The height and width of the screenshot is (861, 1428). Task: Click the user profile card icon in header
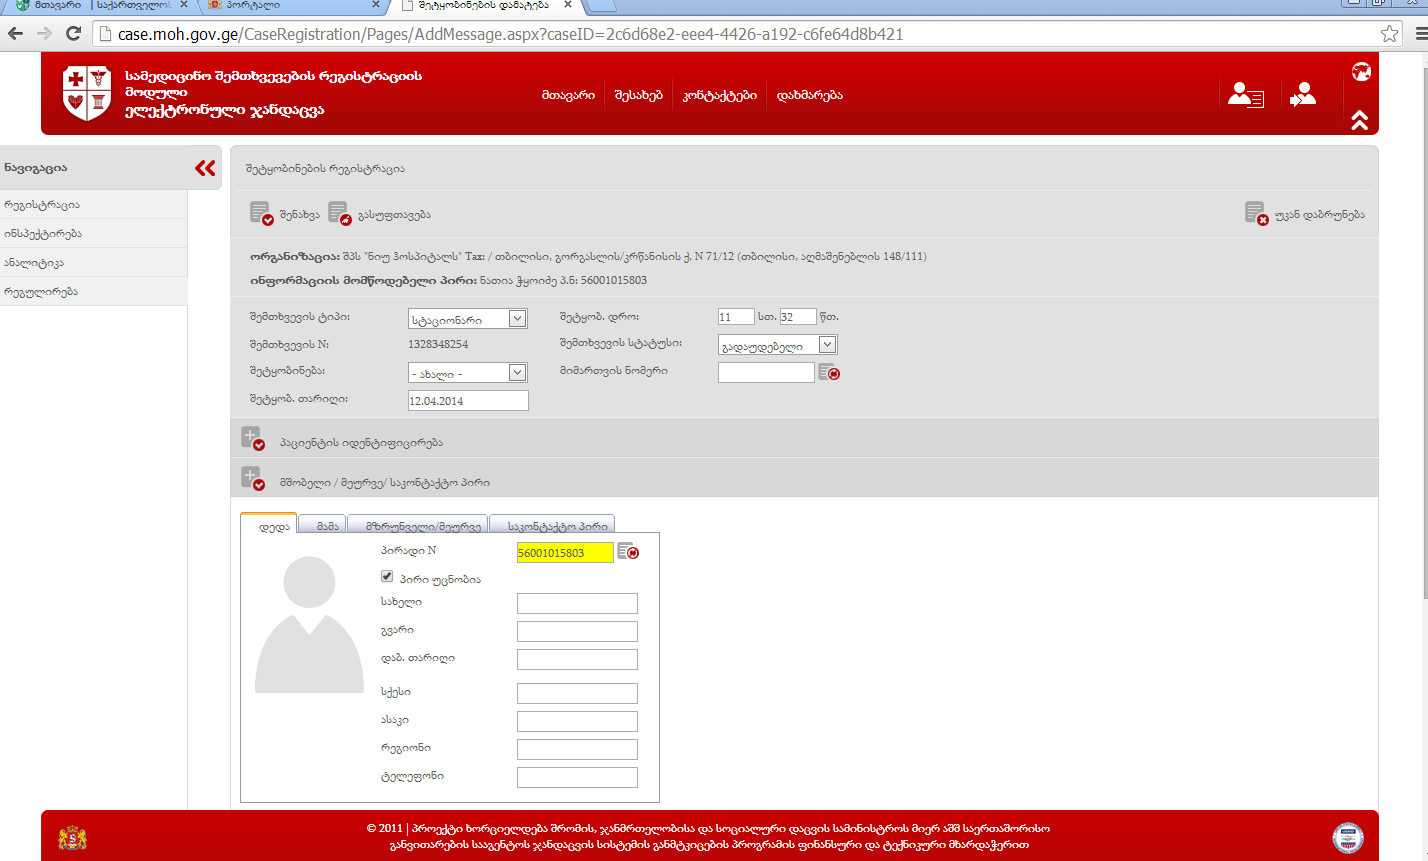(1245, 95)
